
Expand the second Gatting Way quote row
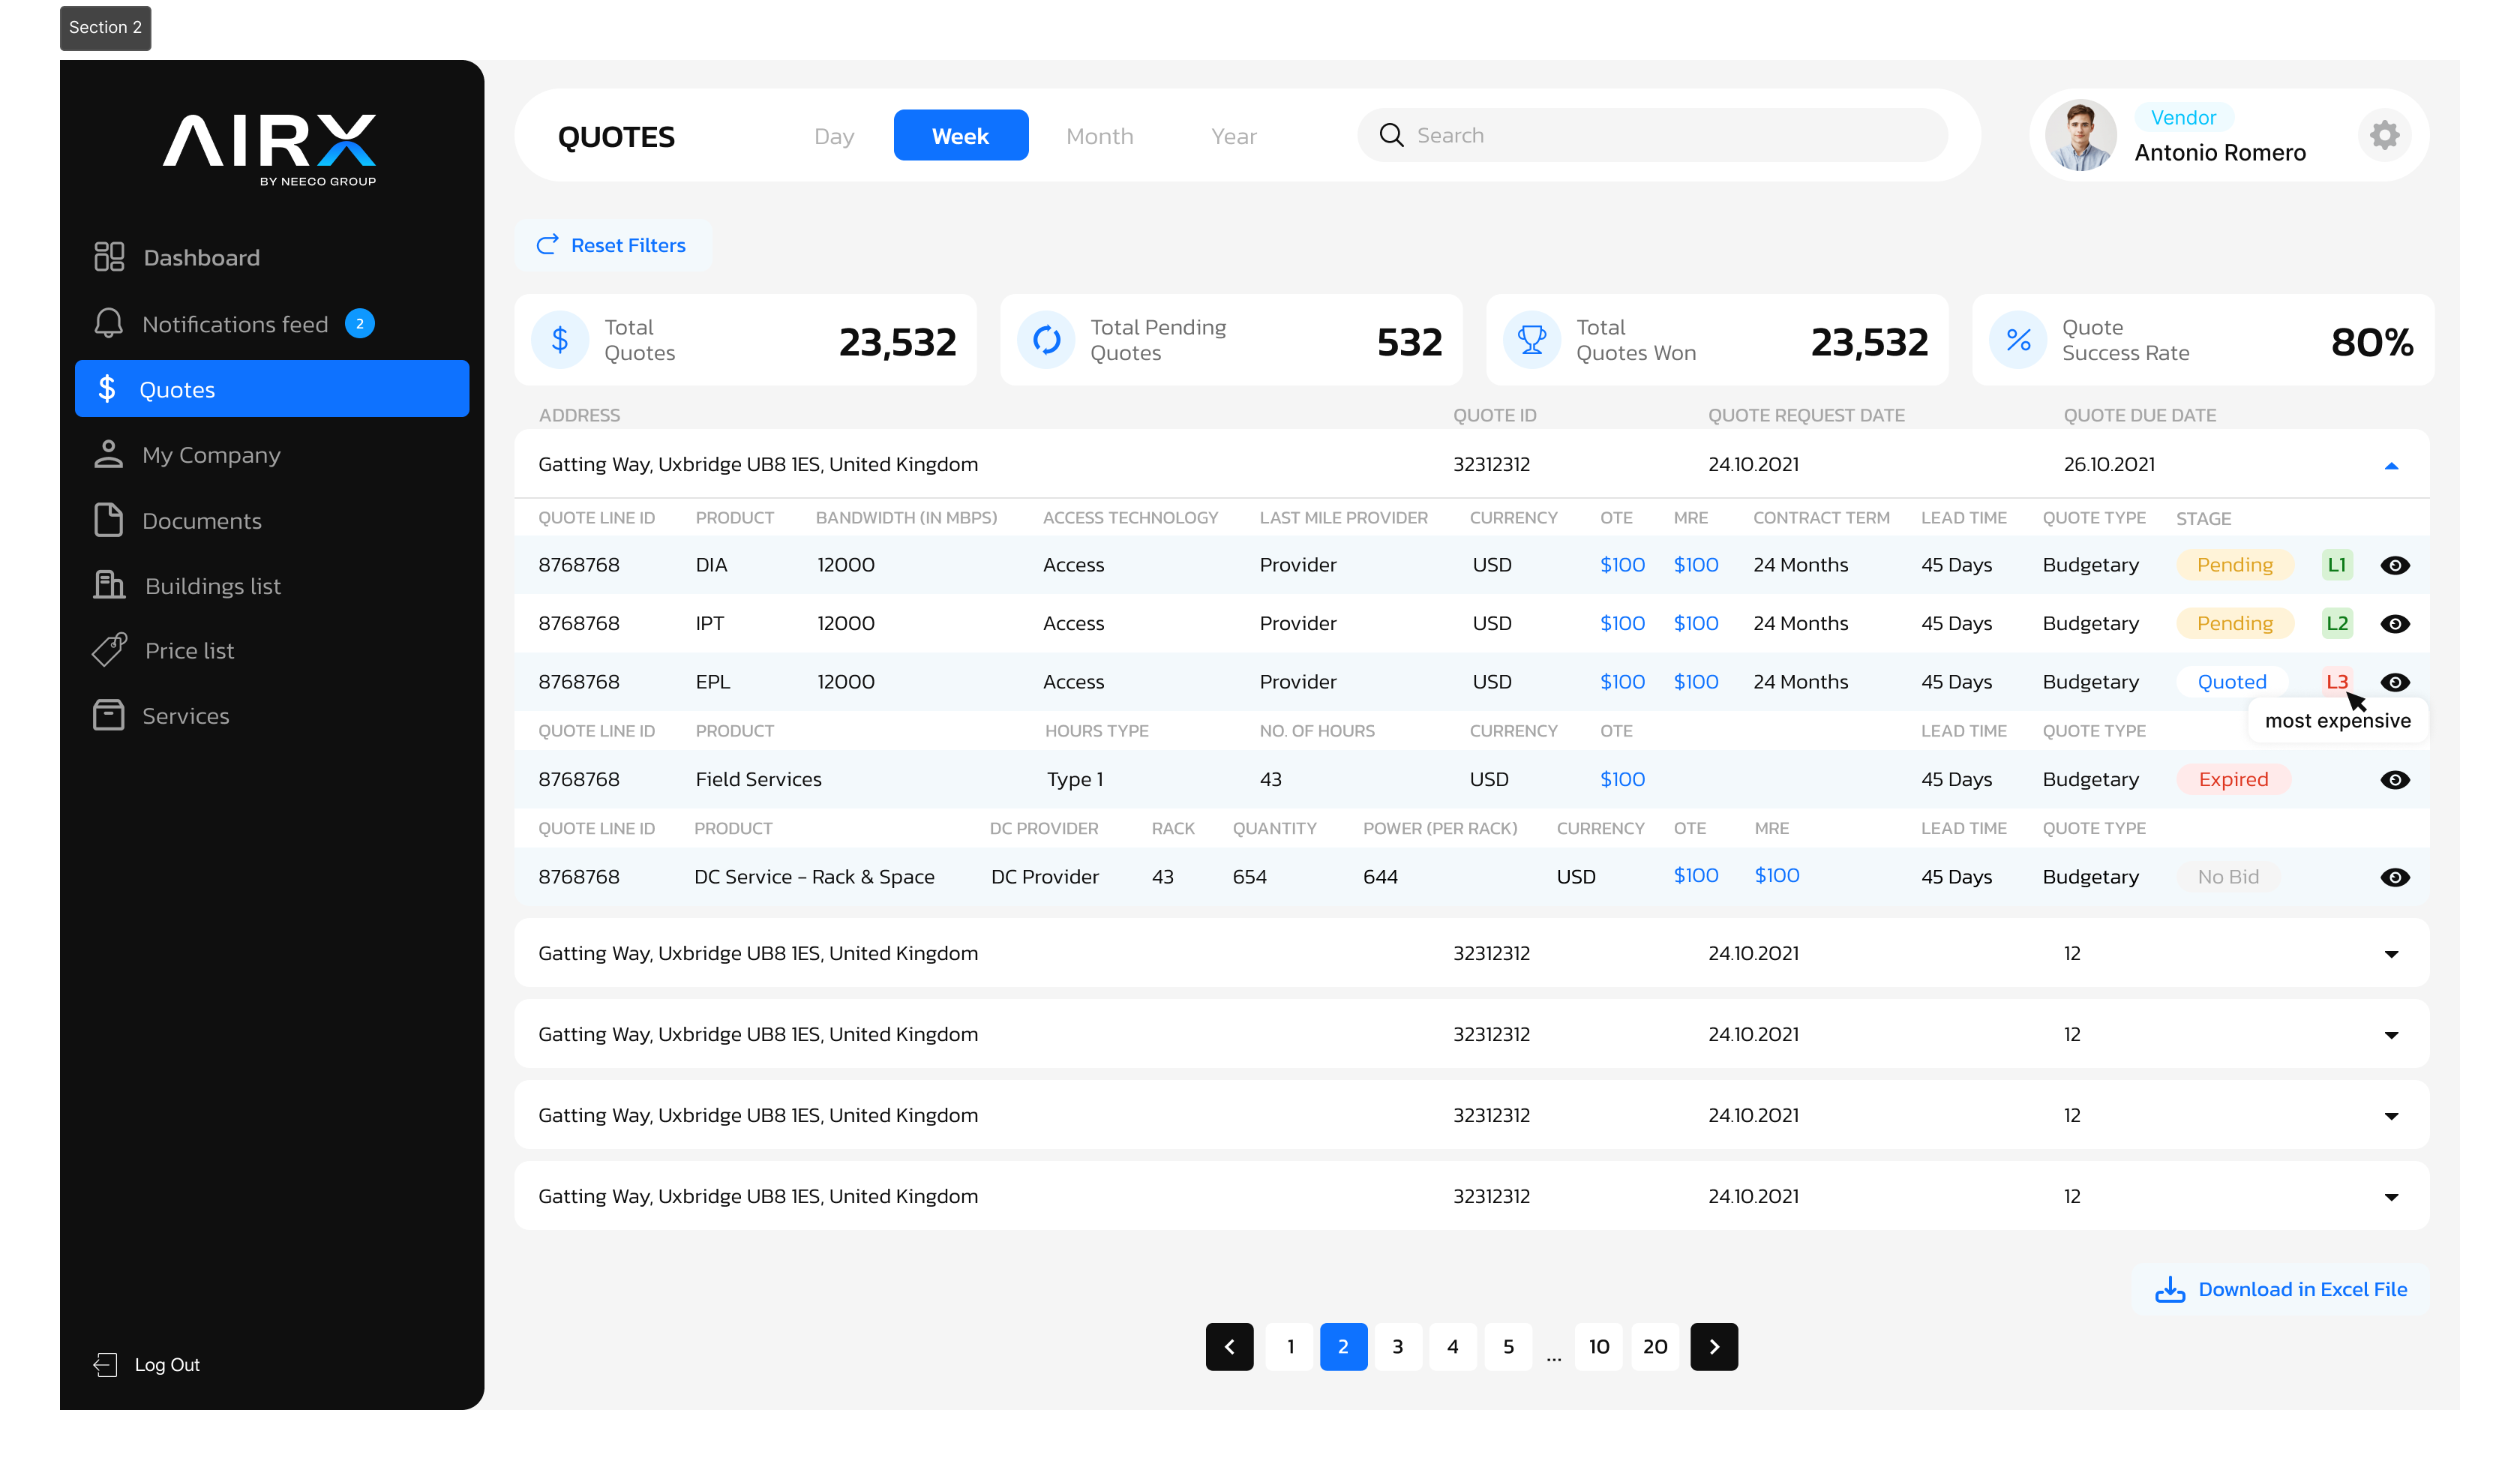(x=2391, y=954)
